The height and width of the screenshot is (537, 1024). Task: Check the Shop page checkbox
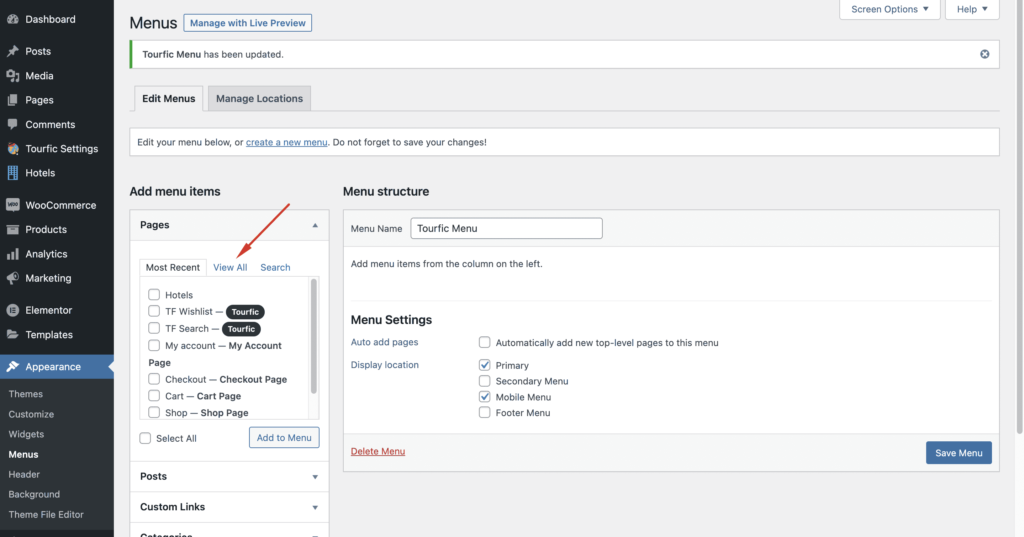(x=154, y=412)
